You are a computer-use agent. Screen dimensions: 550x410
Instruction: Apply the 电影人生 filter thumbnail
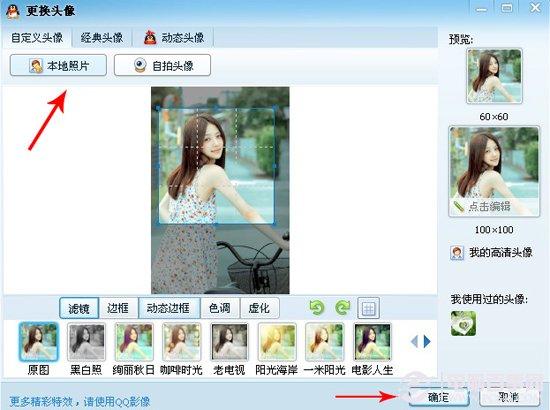(372, 342)
